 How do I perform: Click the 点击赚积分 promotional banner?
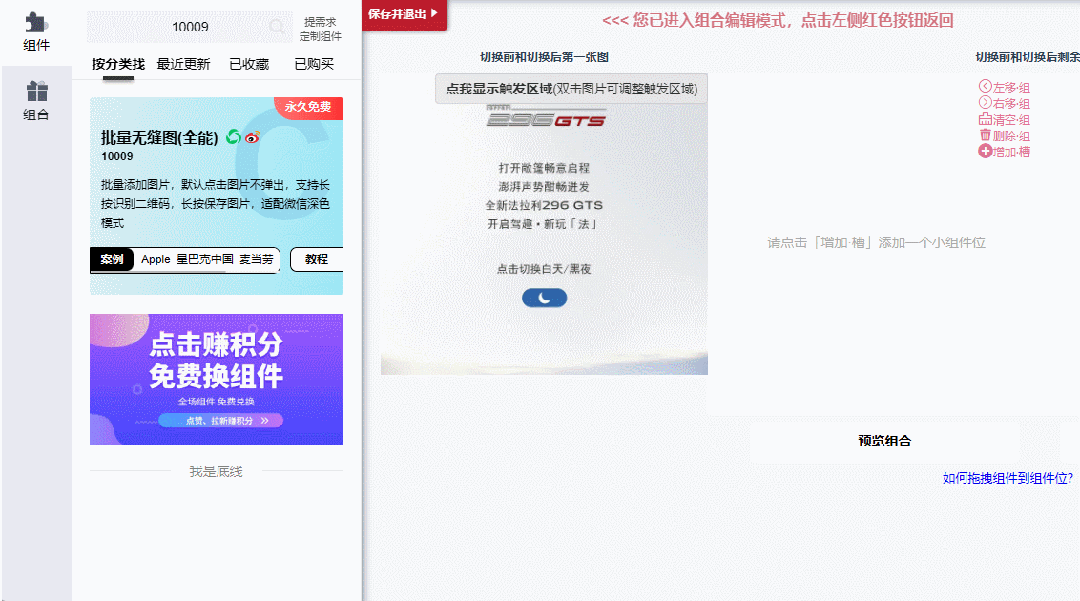coord(216,379)
